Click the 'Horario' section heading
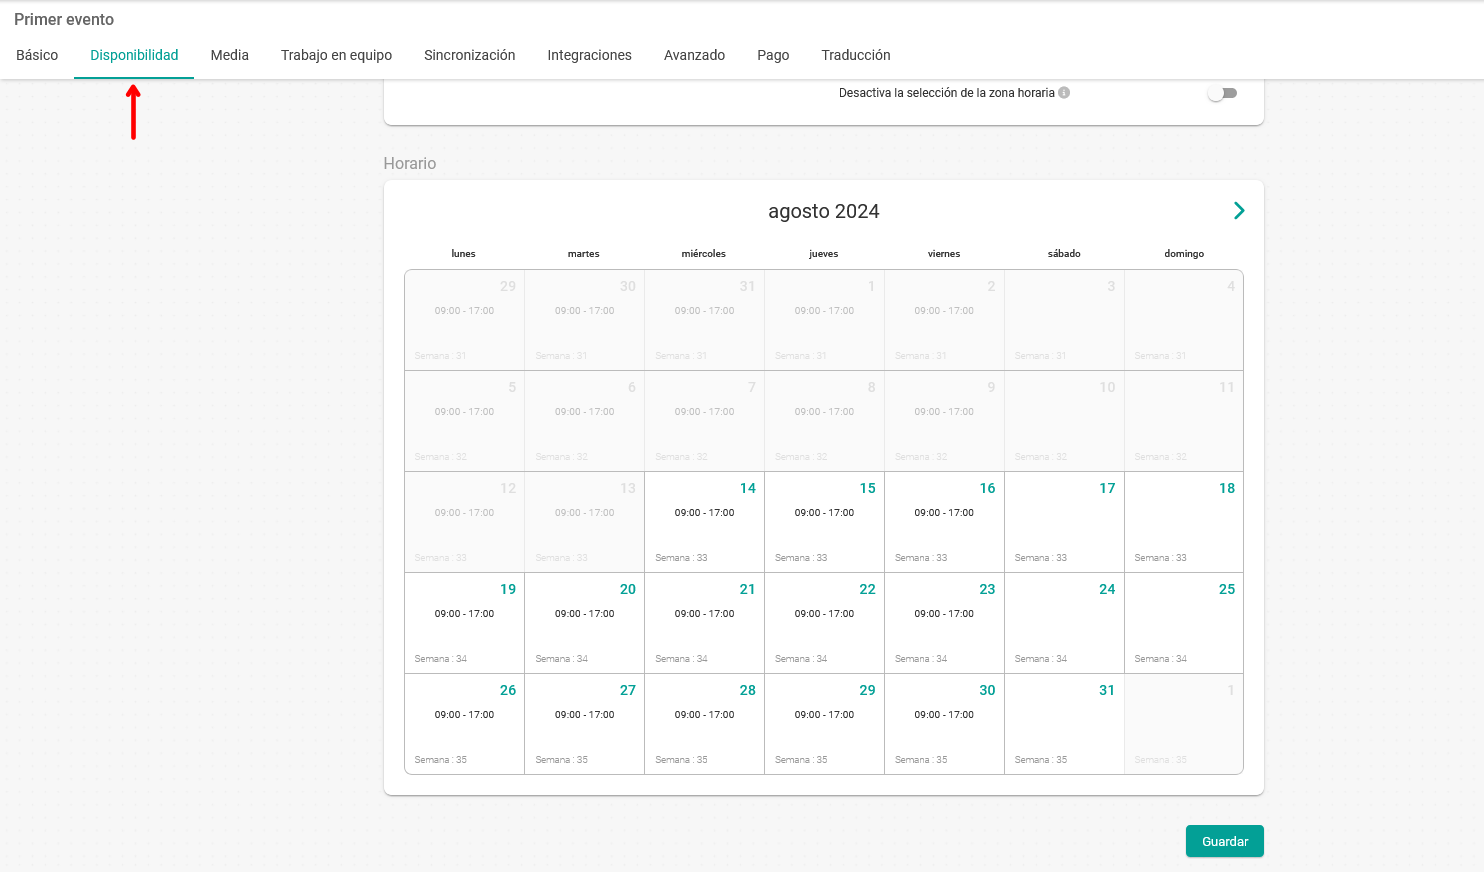Image resolution: width=1484 pixels, height=872 pixels. pos(410,163)
